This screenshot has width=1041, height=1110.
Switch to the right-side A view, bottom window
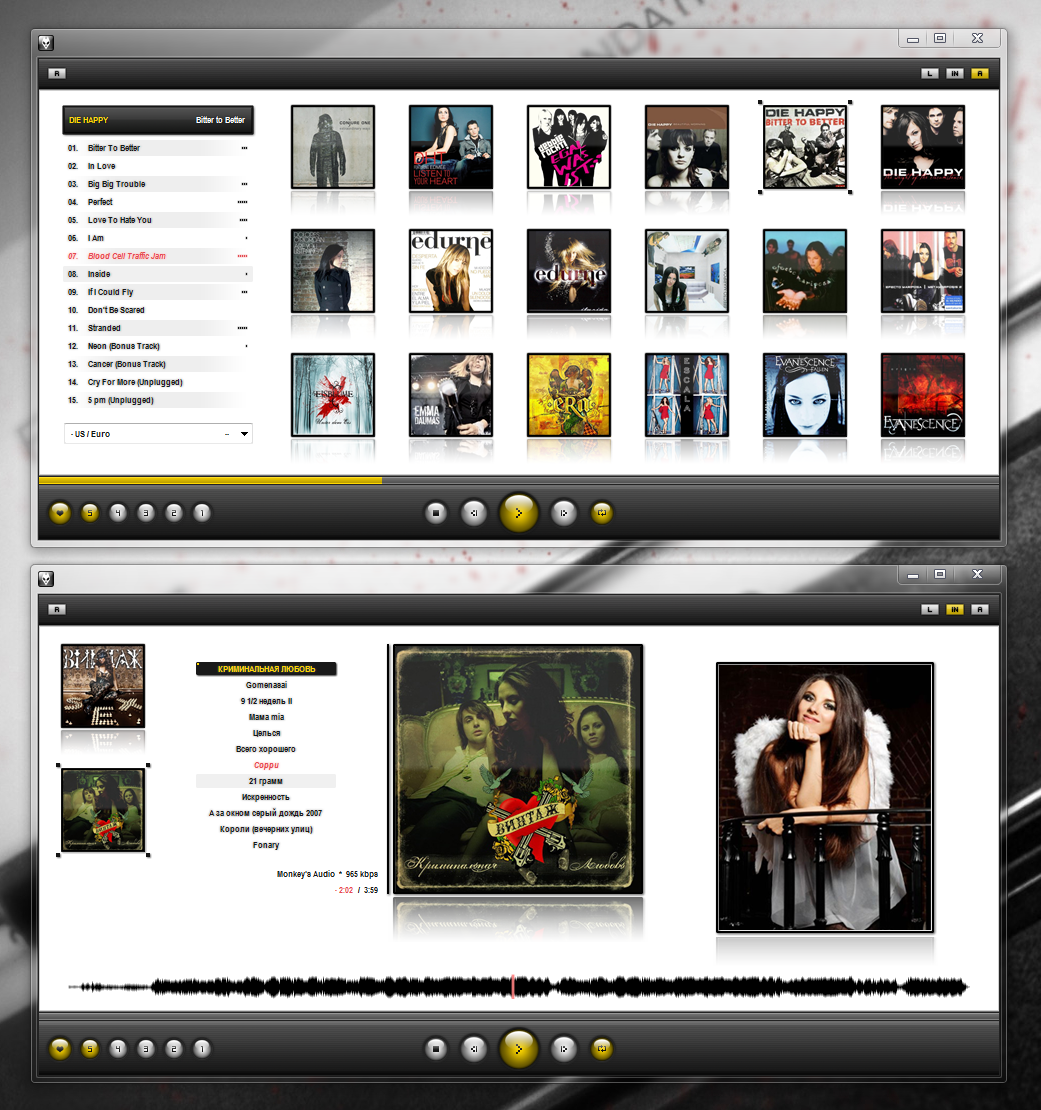point(979,610)
